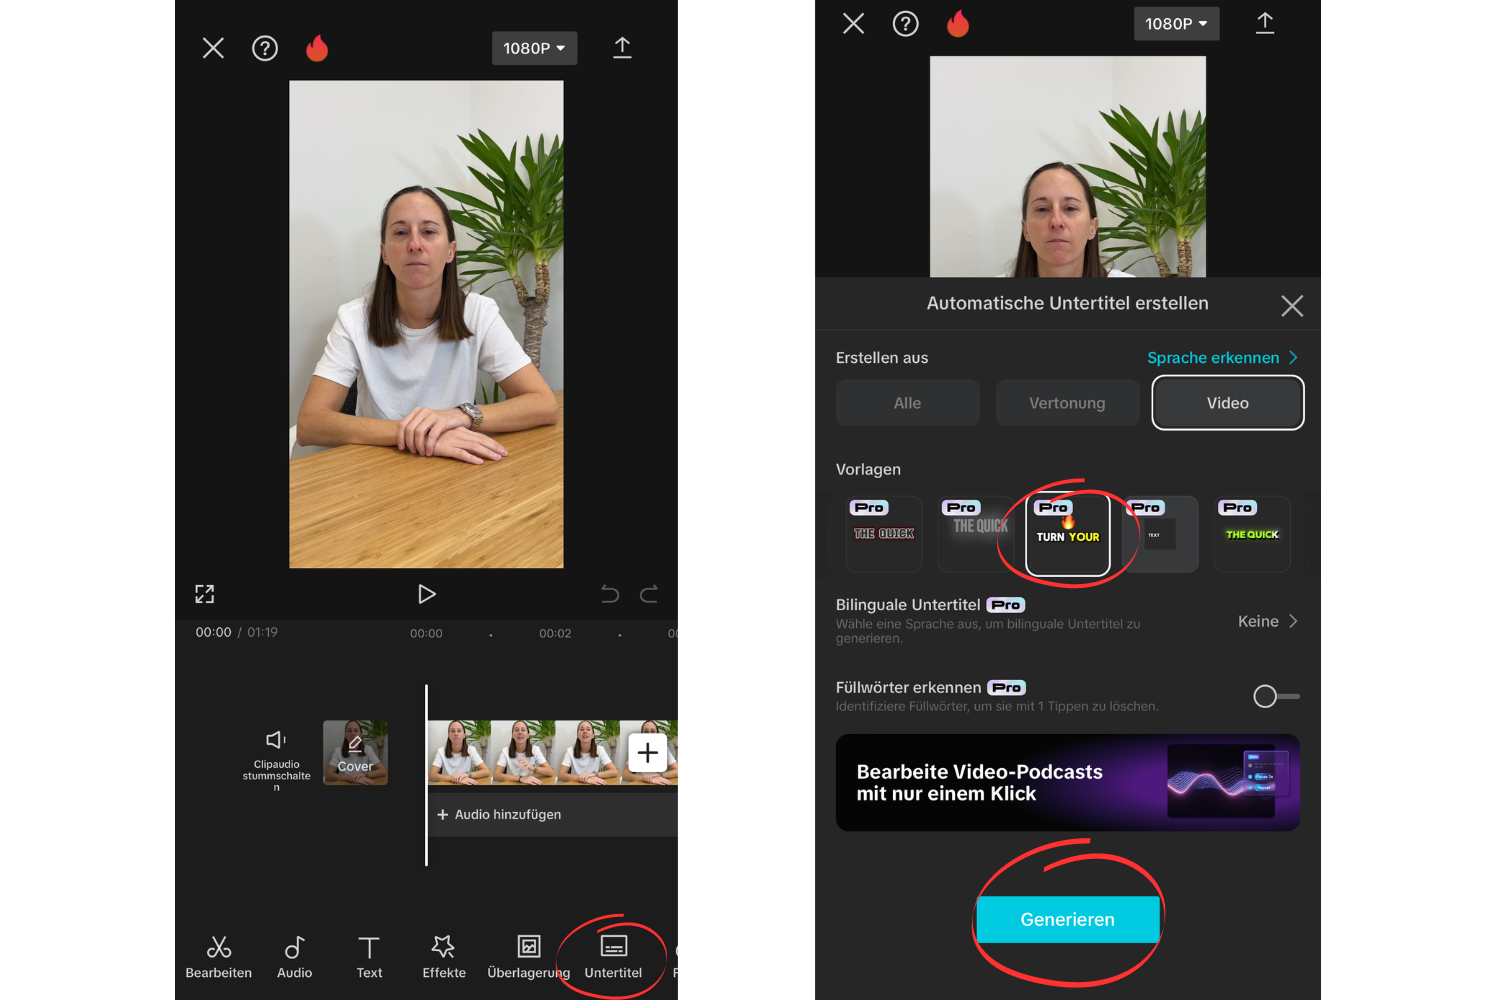Choose the green THE QUICK template
Screen dimensions: 1500x1000
tap(1252, 534)
